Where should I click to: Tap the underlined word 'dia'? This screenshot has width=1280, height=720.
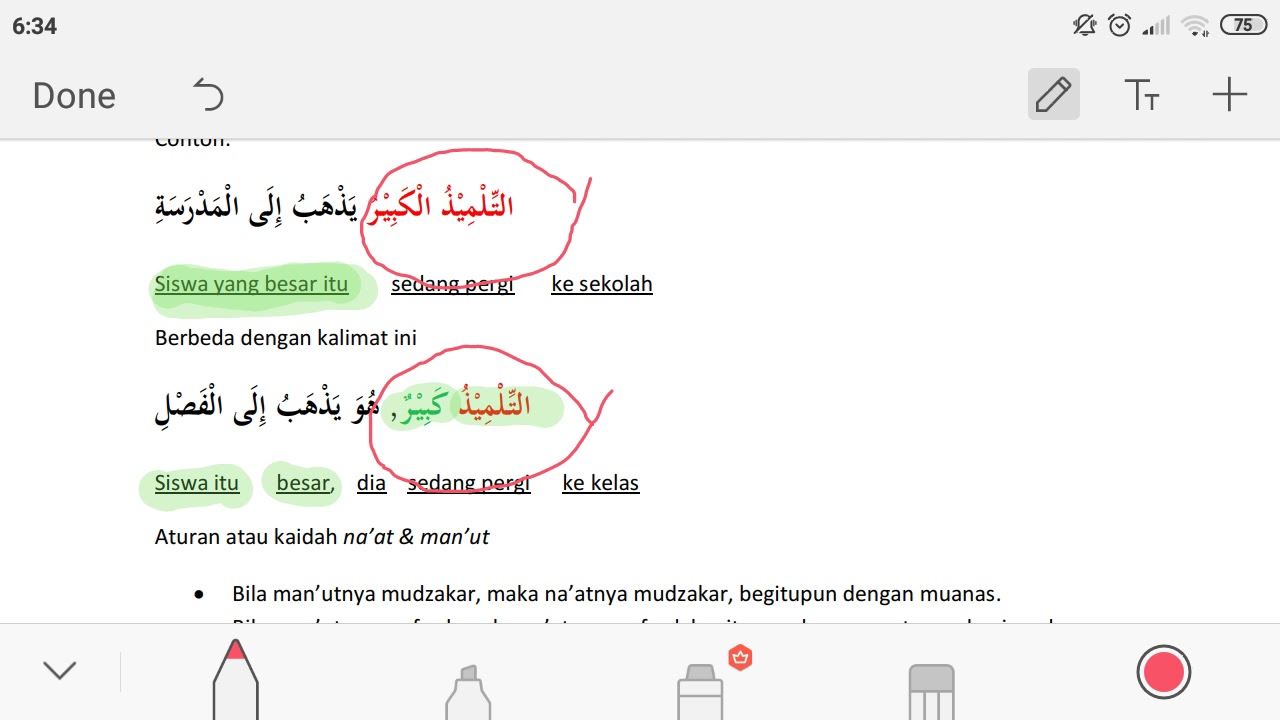tap(371, 484)
